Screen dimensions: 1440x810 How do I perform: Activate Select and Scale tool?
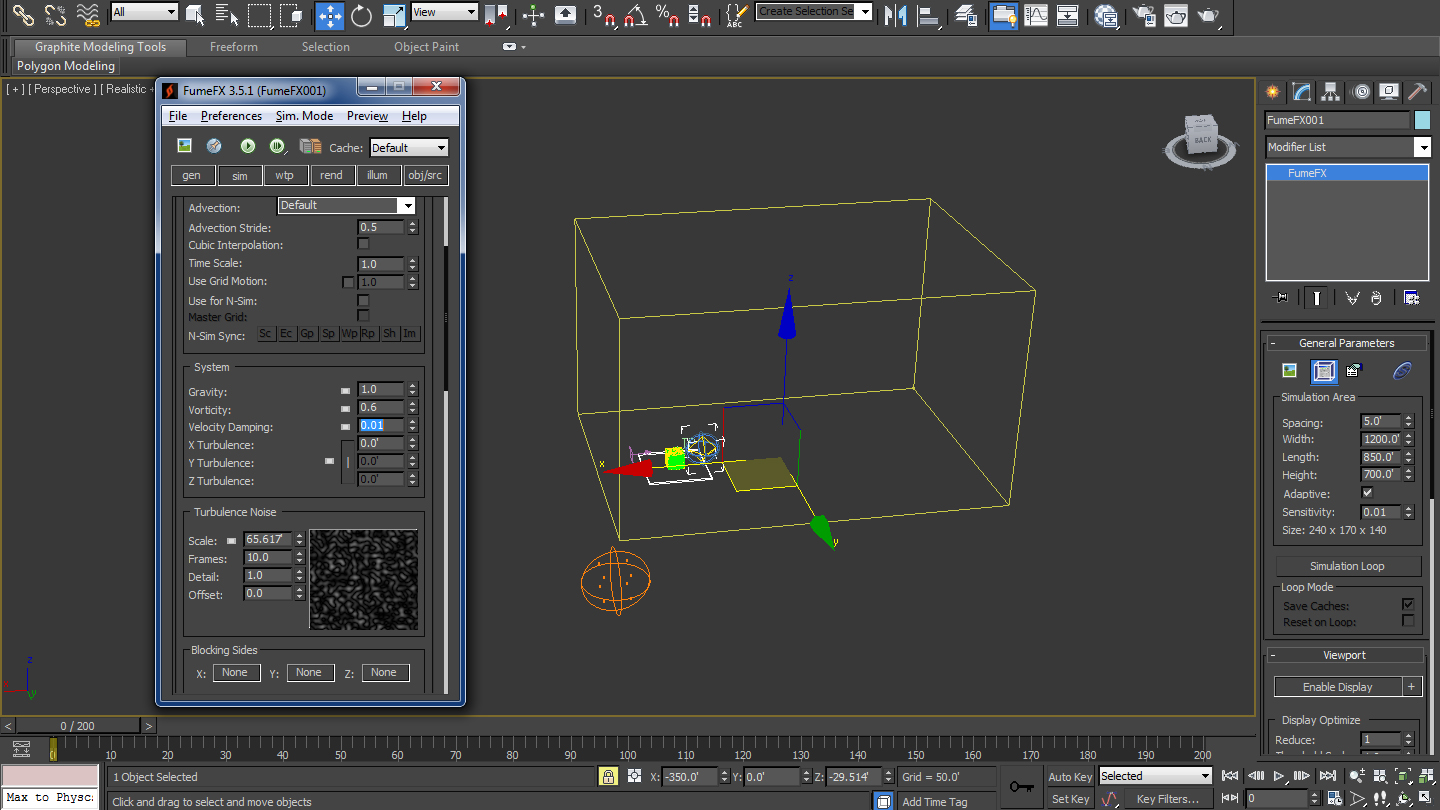point(394,15)
